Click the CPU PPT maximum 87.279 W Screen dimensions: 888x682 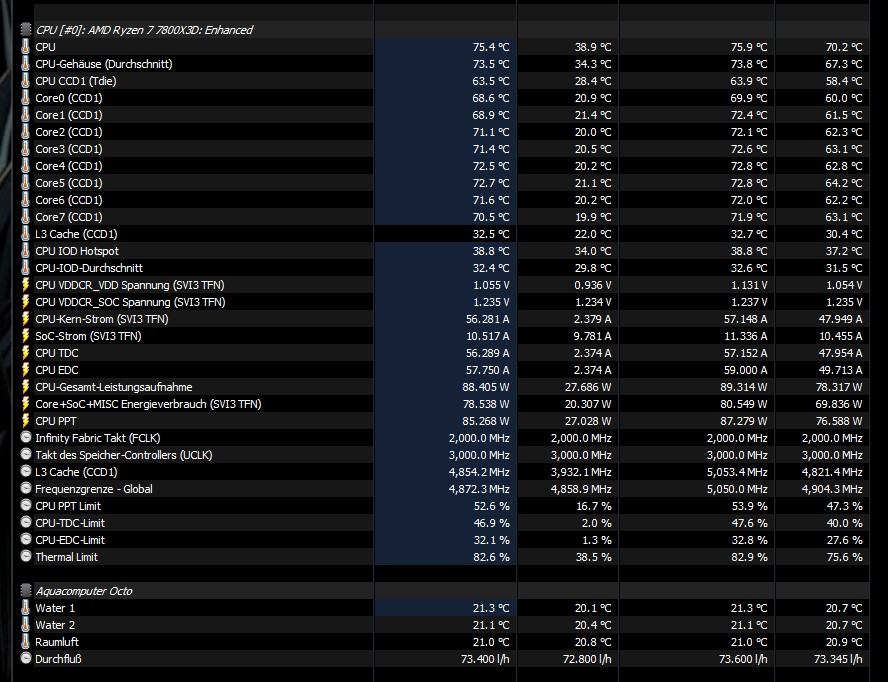coord(744,421)
